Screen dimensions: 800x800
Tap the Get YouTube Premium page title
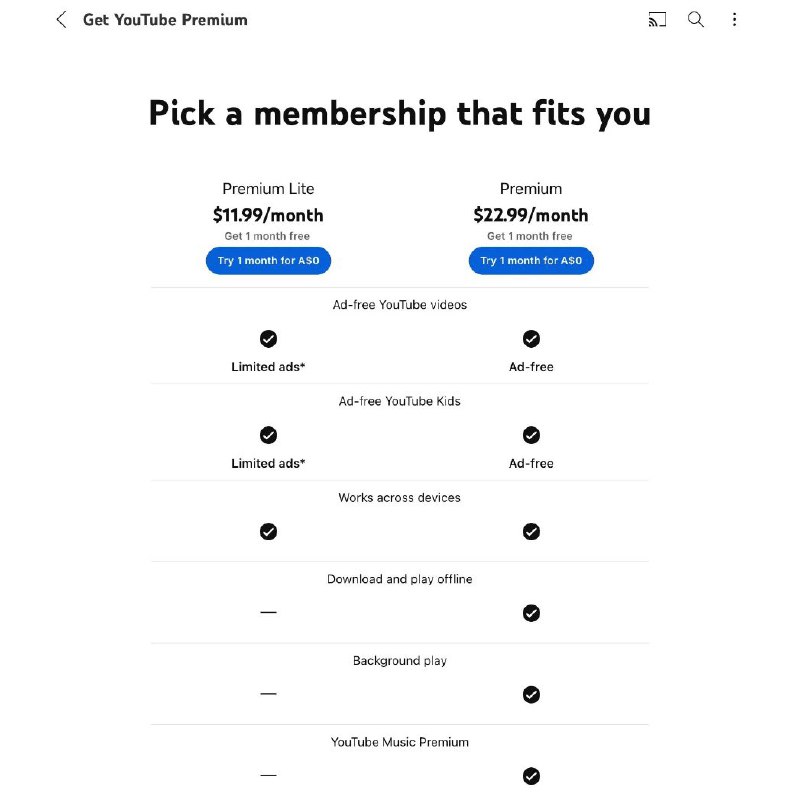pos(165,20)
